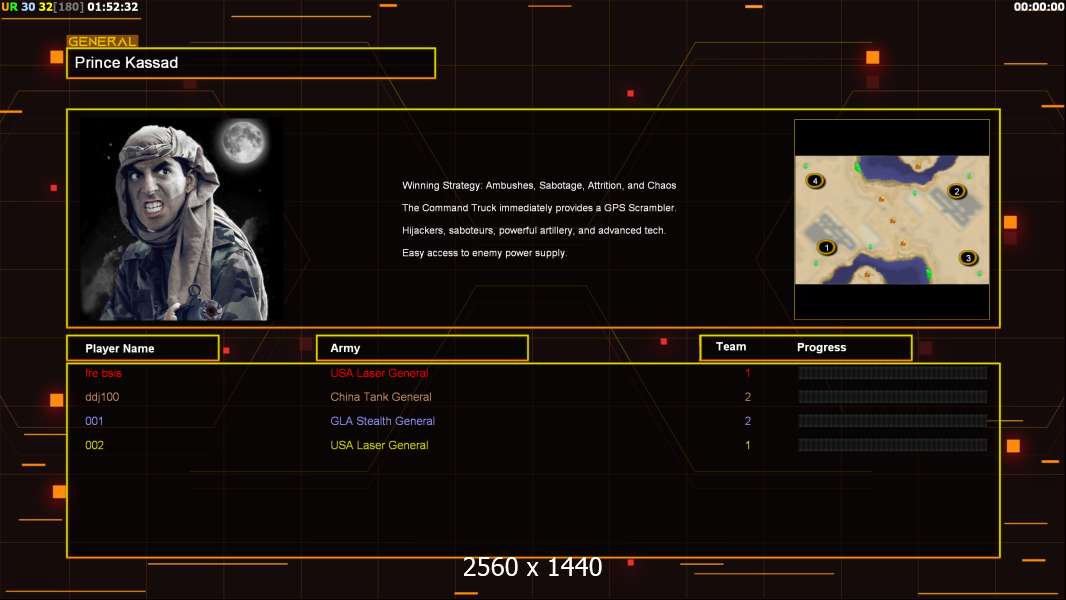The height and width of the screenshot is (600, 1066).
Task: Click the progress bar for player 002
Action: tap(892, 445)
